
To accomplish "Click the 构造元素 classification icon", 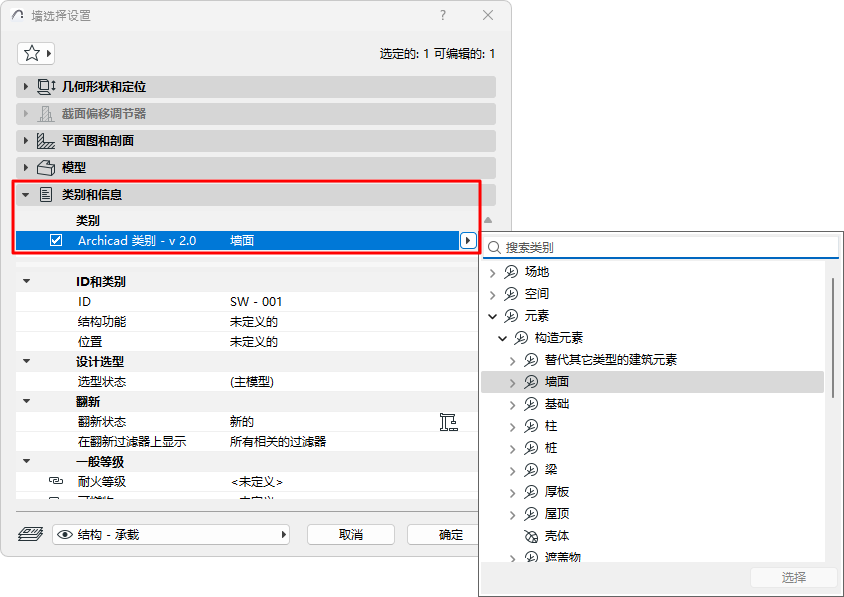I will point(521,338).
